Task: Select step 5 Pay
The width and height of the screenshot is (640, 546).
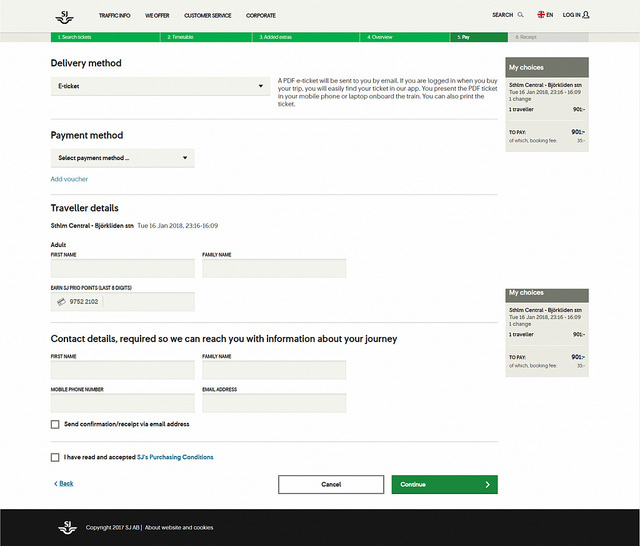Action: pyautogui.click(x=479, y=37)
